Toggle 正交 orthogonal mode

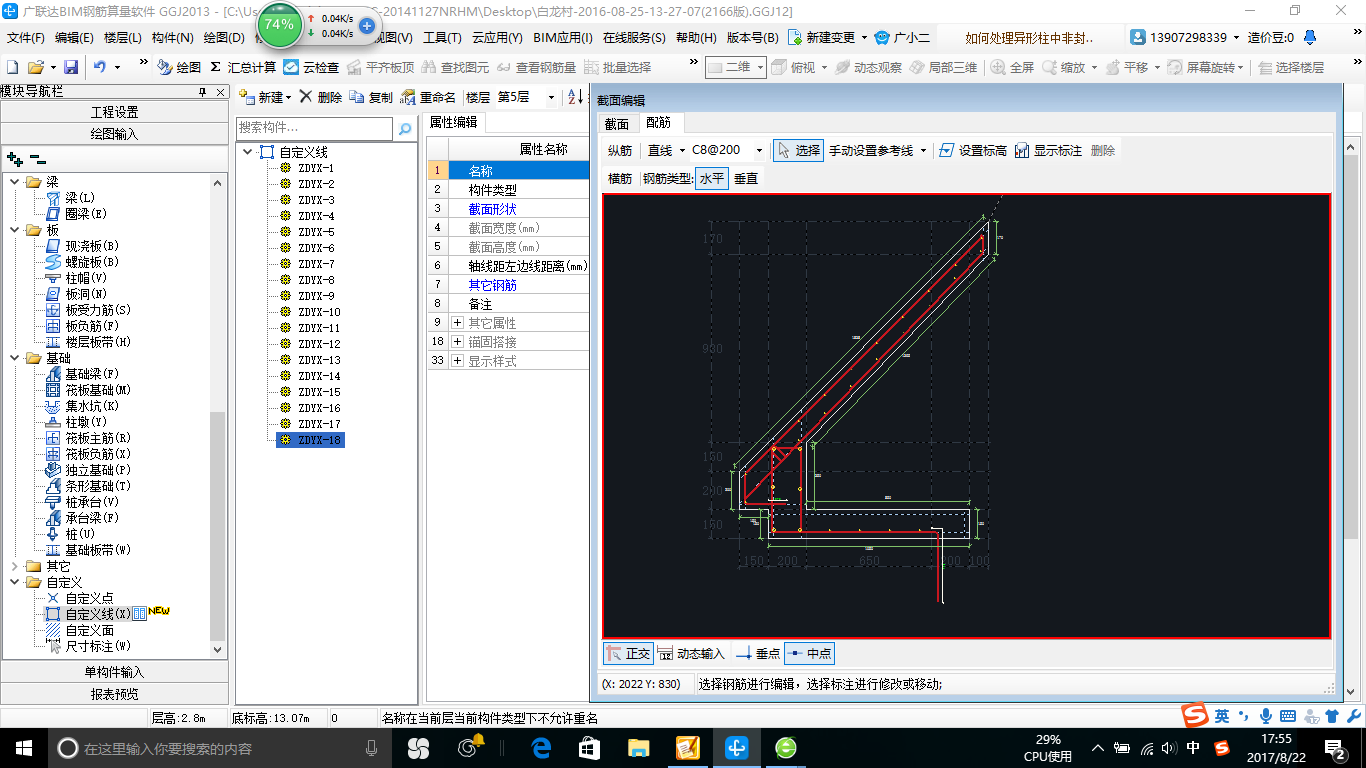(x=629, y=654)
